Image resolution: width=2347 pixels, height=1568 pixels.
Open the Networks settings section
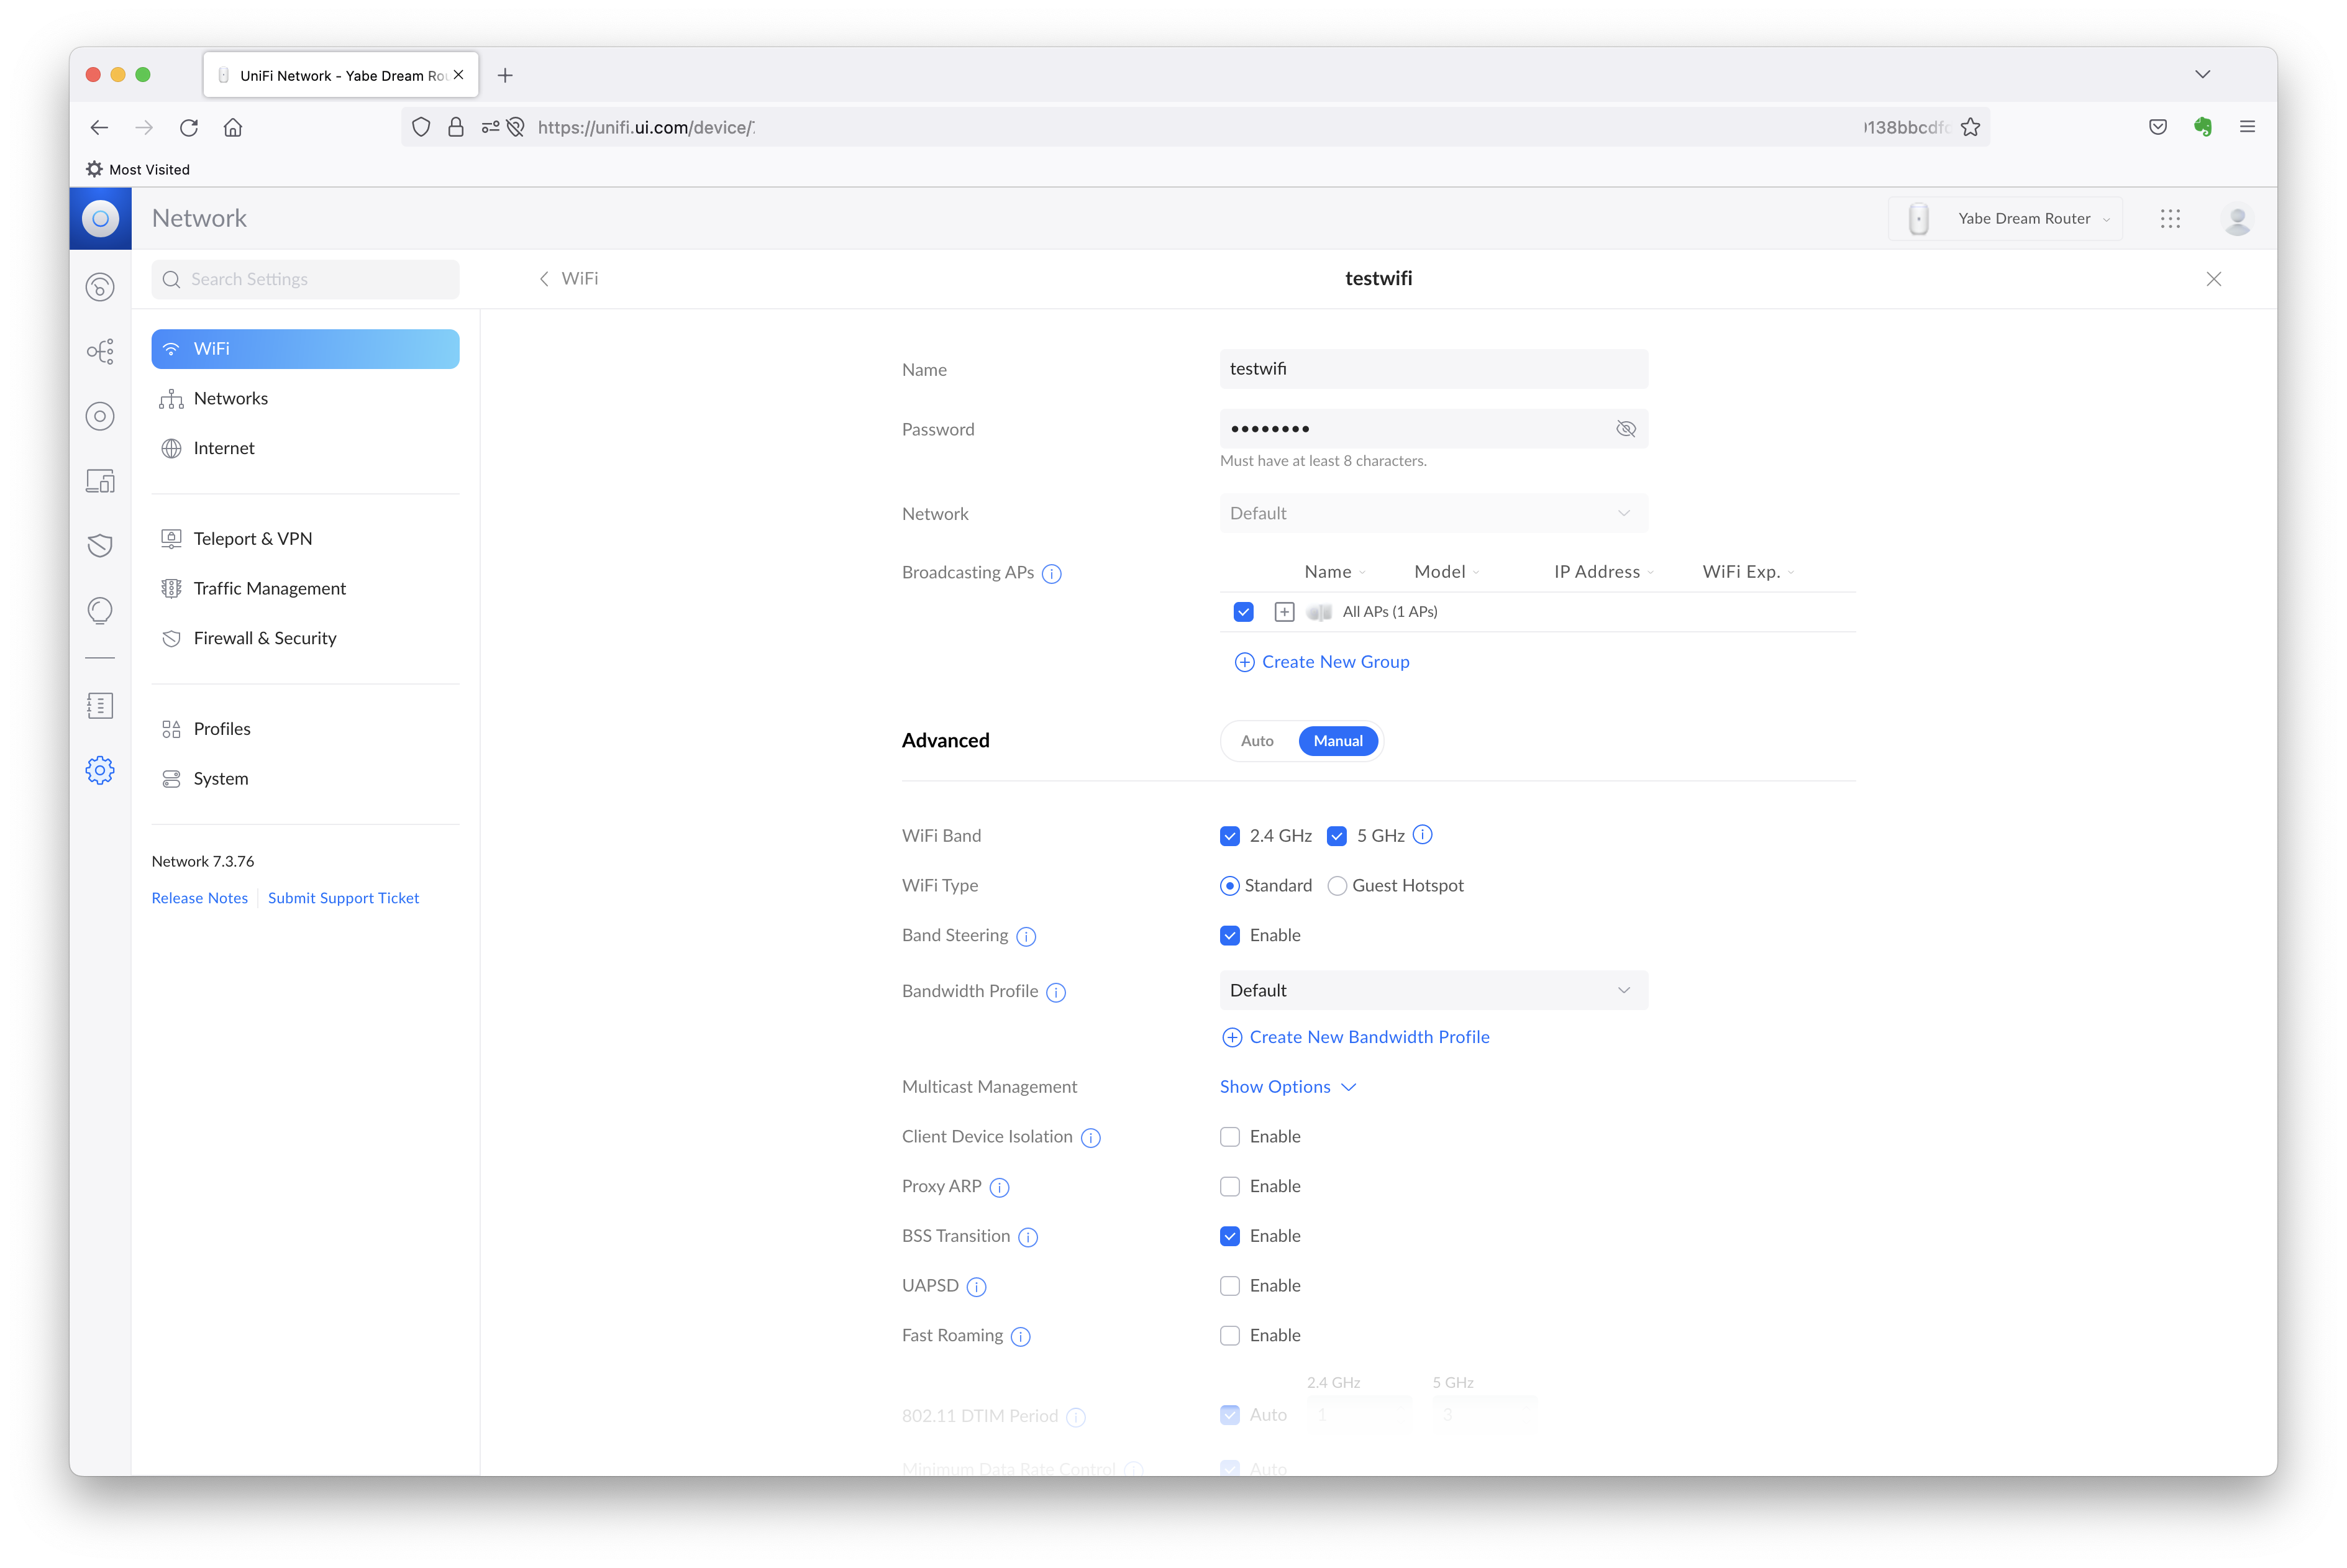point(305,399)
